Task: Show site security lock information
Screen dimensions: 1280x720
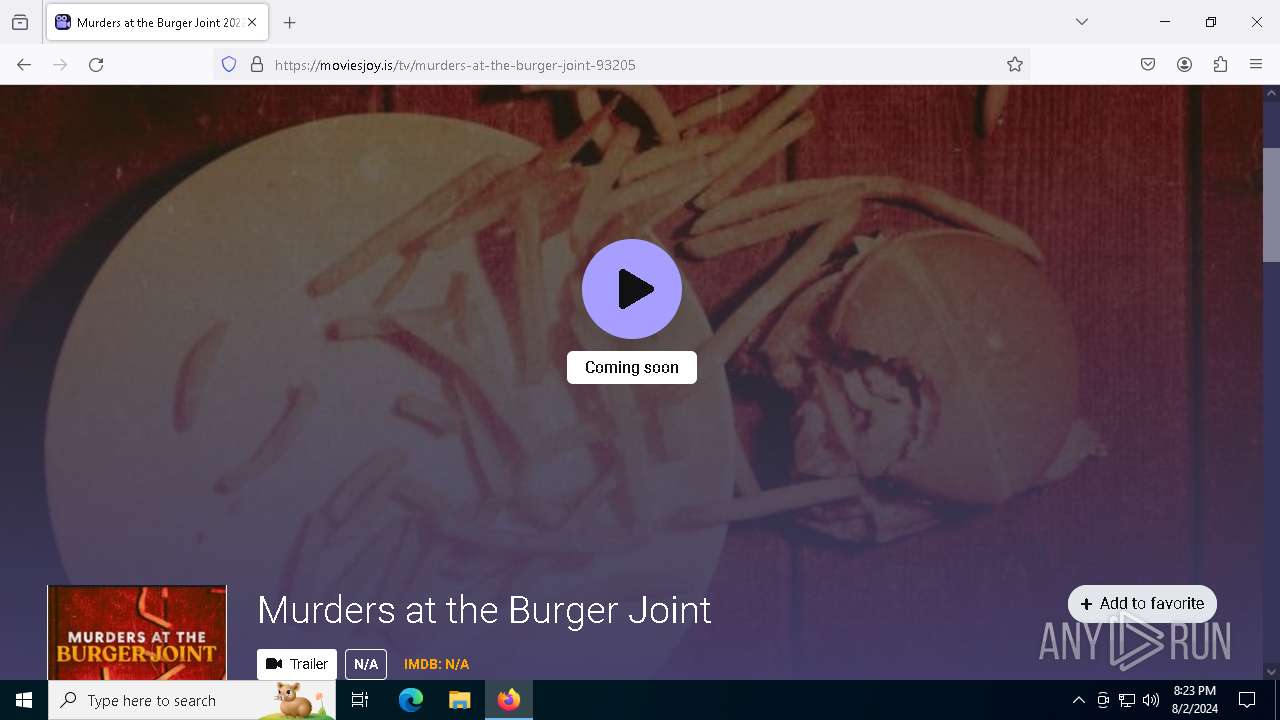Action: pos(257,65)
